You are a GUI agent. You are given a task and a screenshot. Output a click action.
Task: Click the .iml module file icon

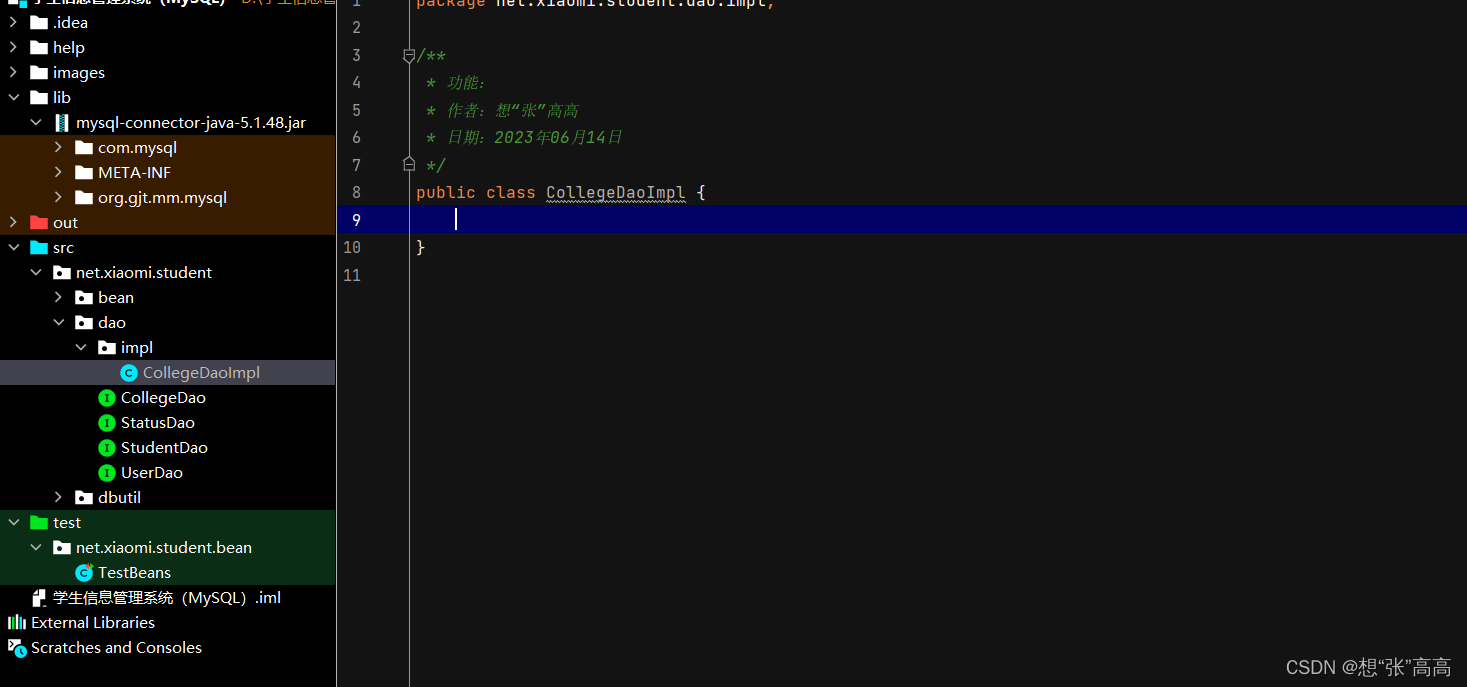tap(39, 597)
